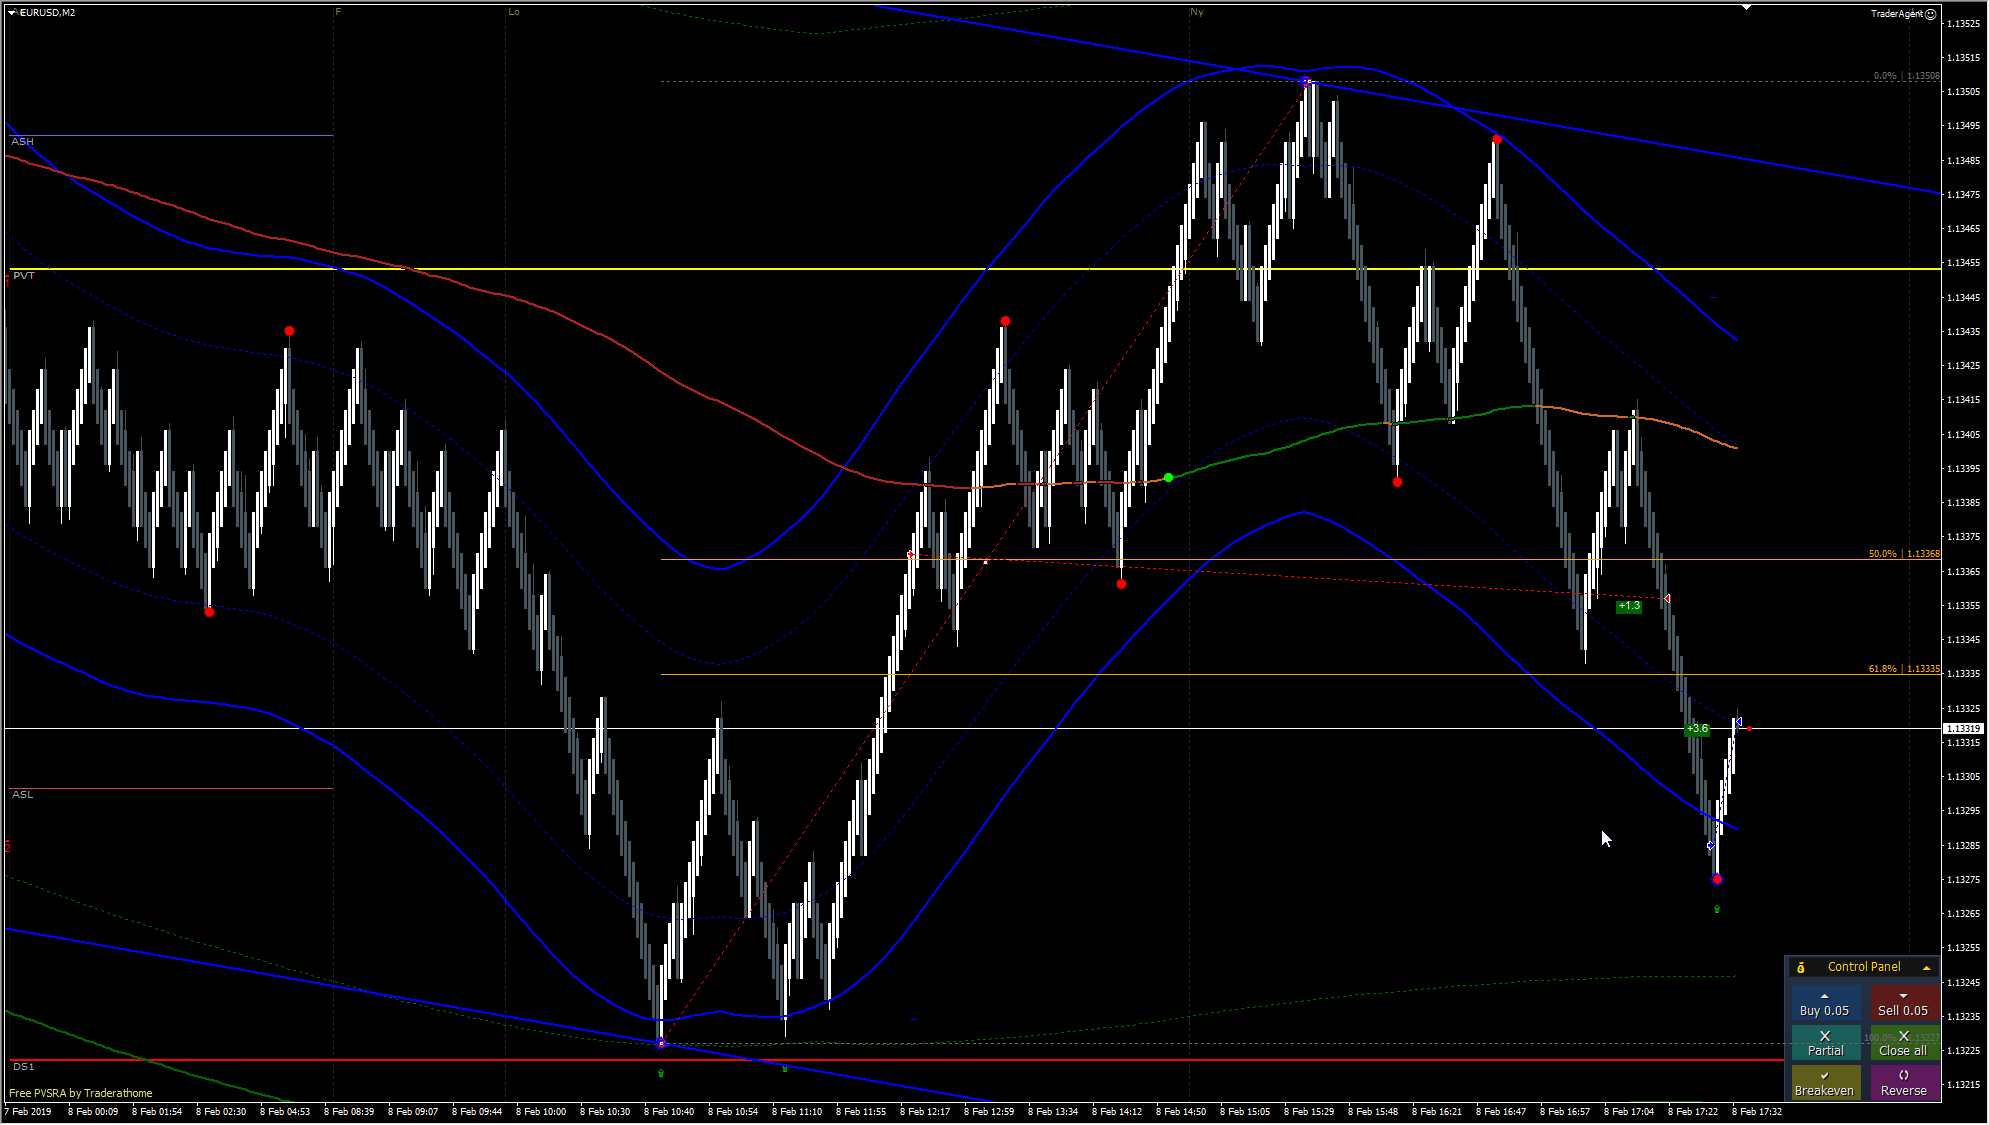Click the red sell entry arrow near 12:17
1989x1125 pixels.
tap(910, 554)
